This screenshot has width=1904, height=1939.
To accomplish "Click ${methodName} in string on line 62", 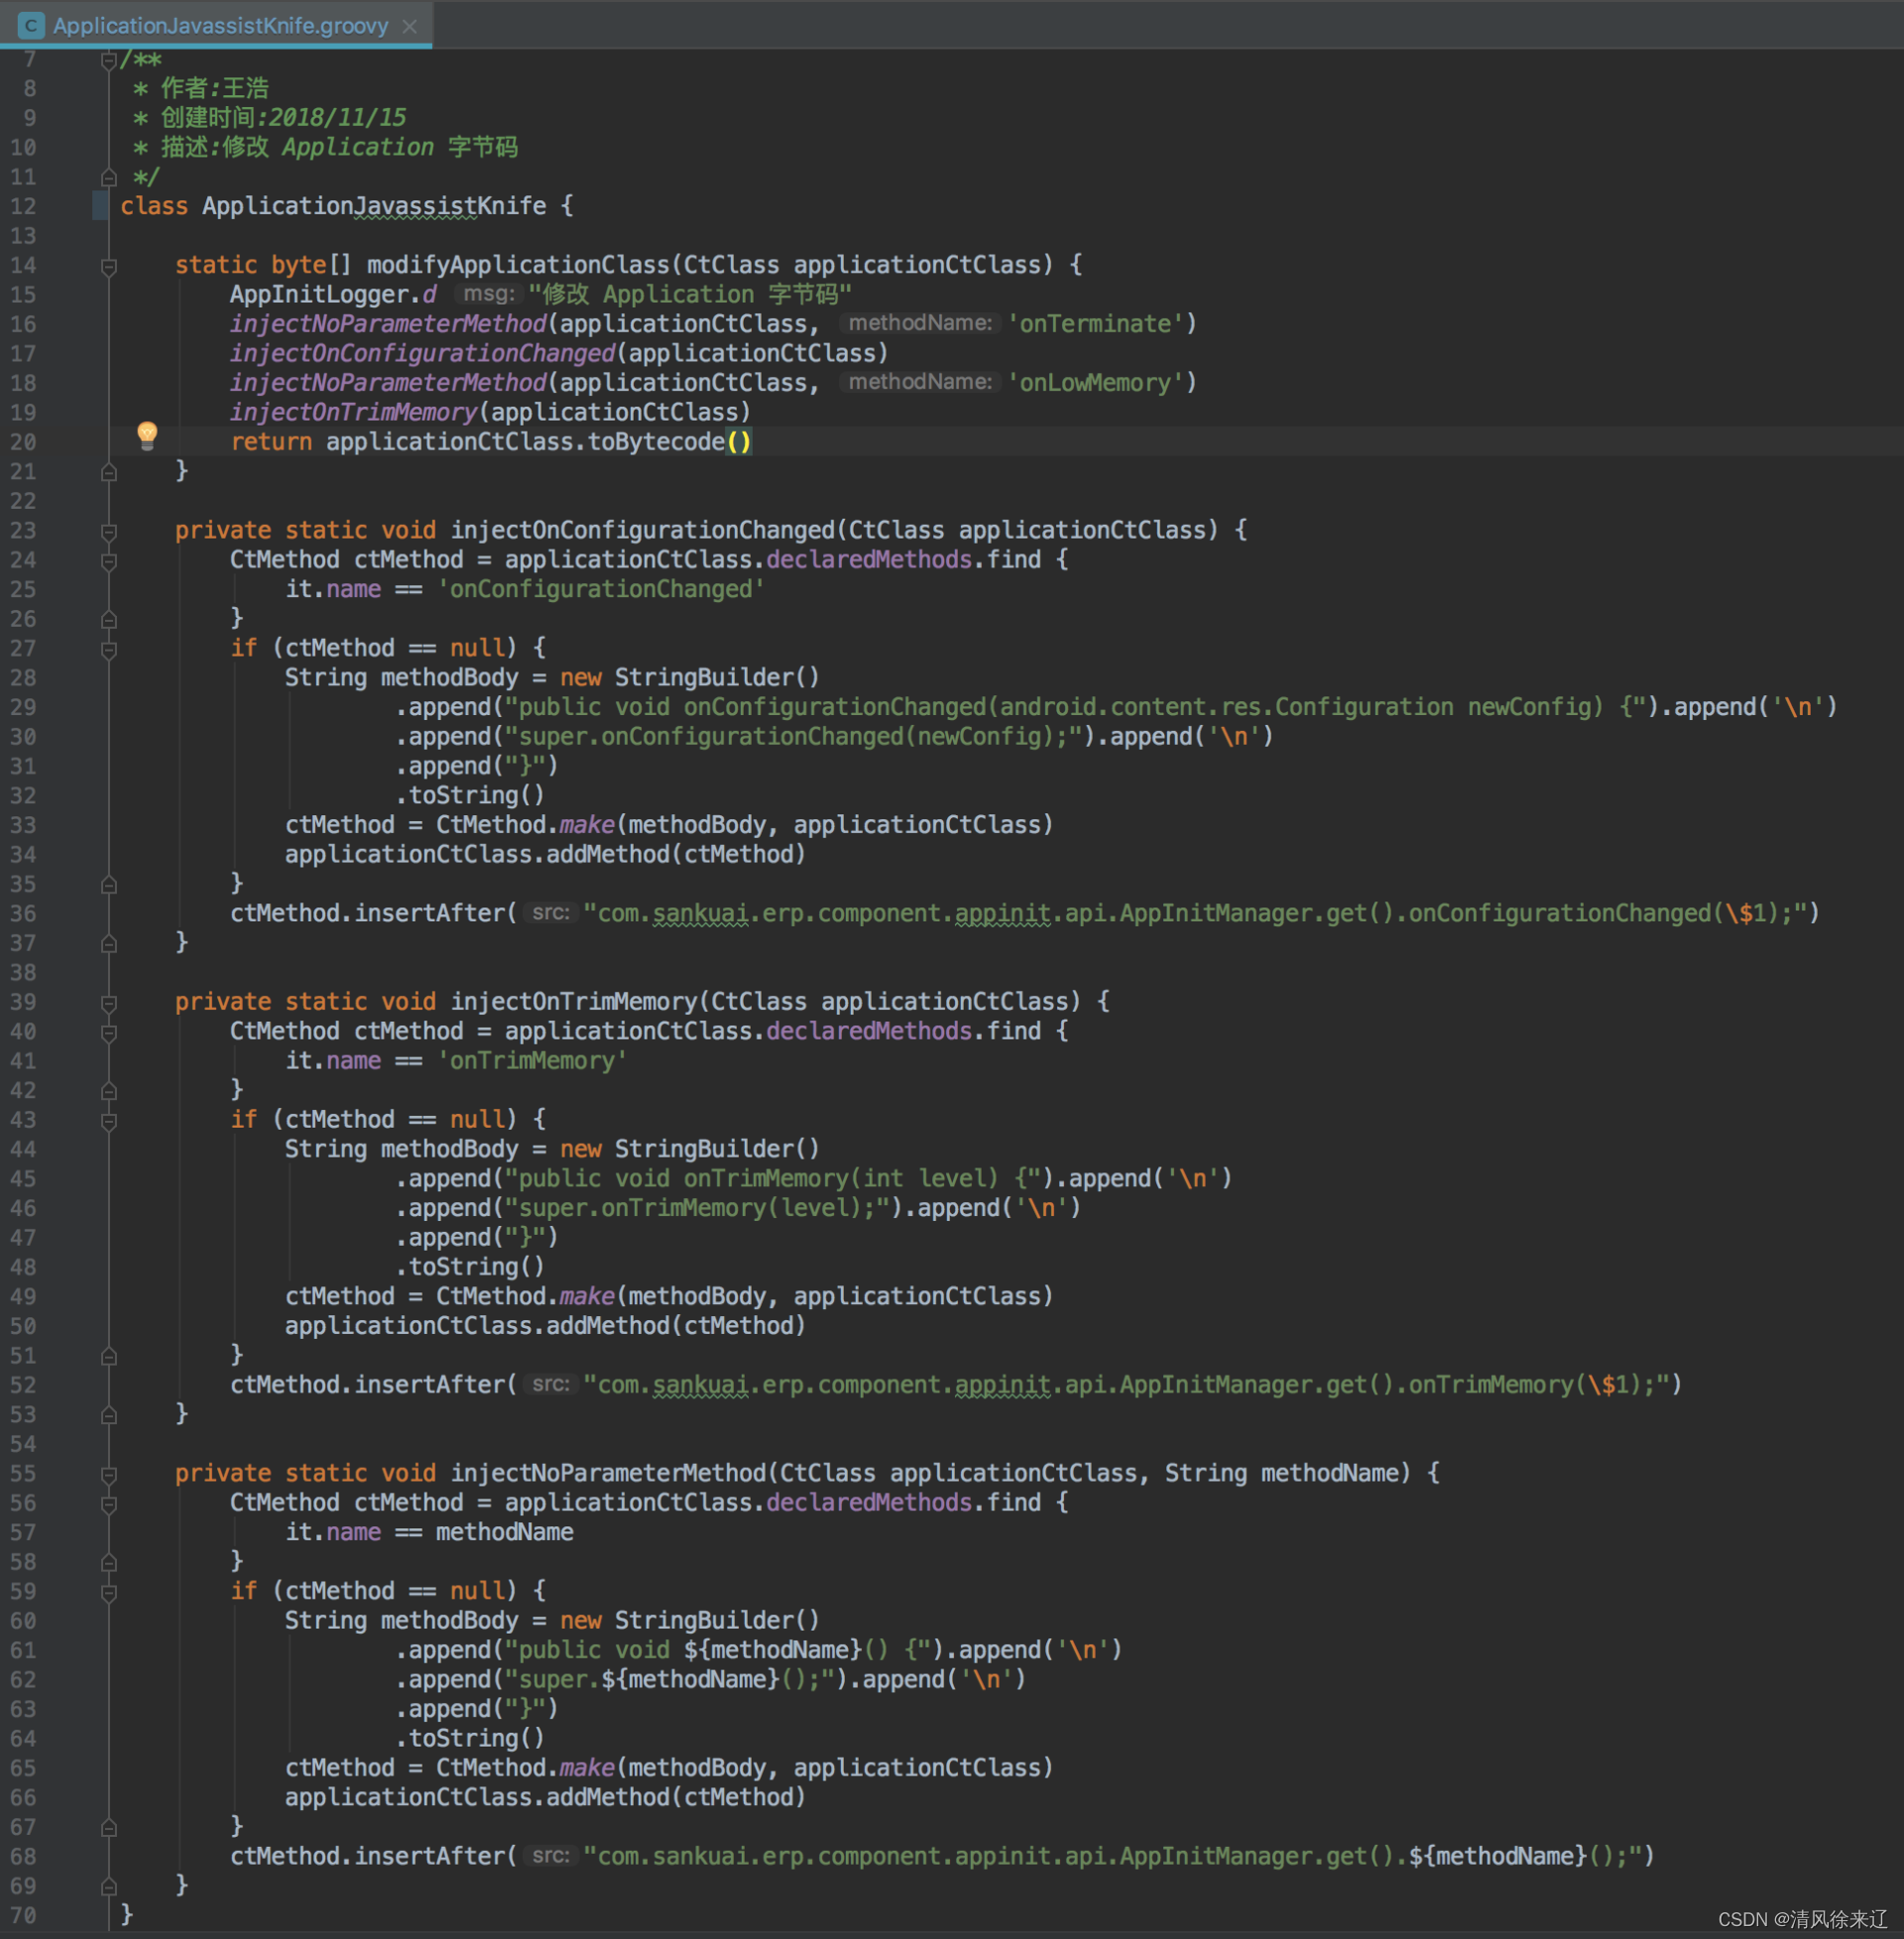I will point(690,1680).
